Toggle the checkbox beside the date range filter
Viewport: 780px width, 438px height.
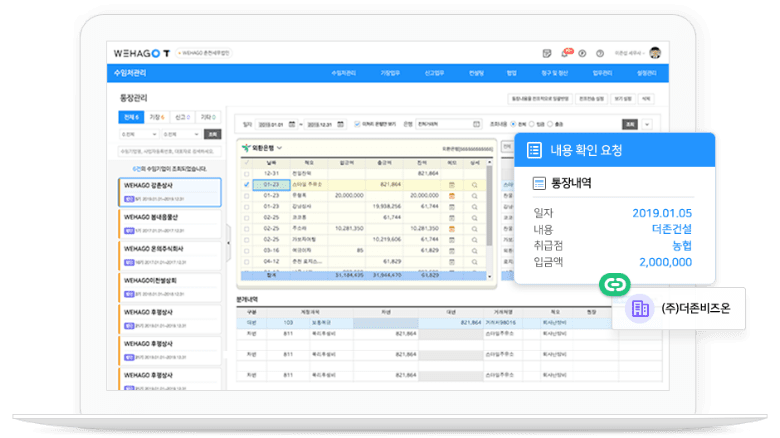357,124
